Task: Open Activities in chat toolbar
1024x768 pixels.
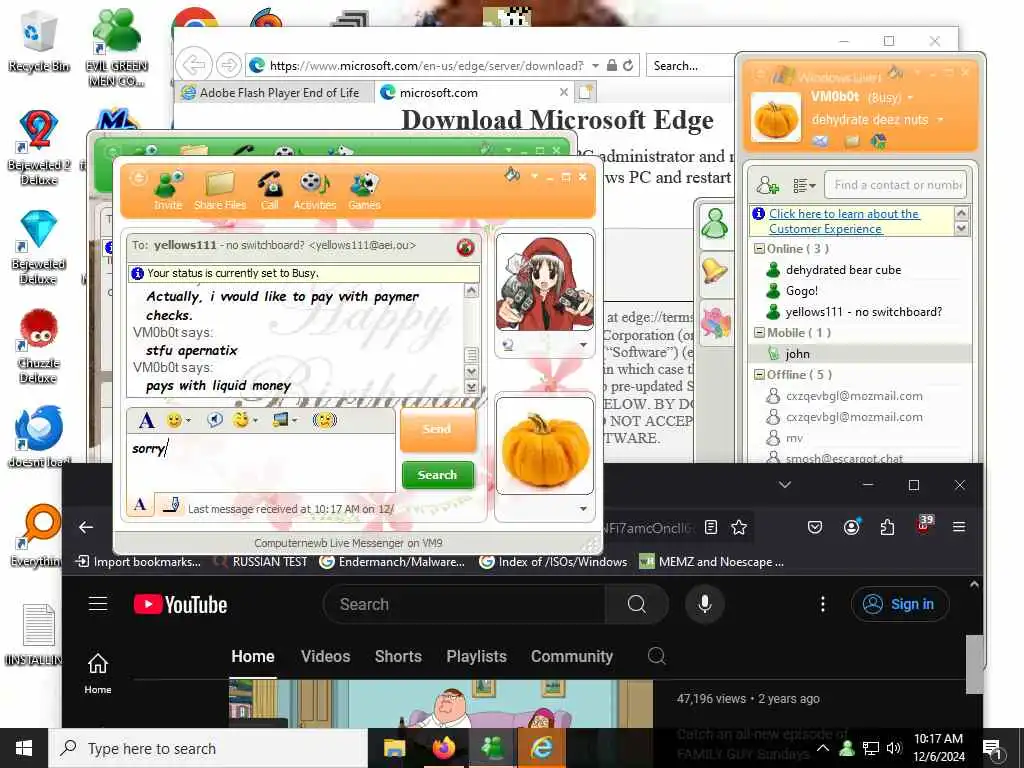Action: 314,189
